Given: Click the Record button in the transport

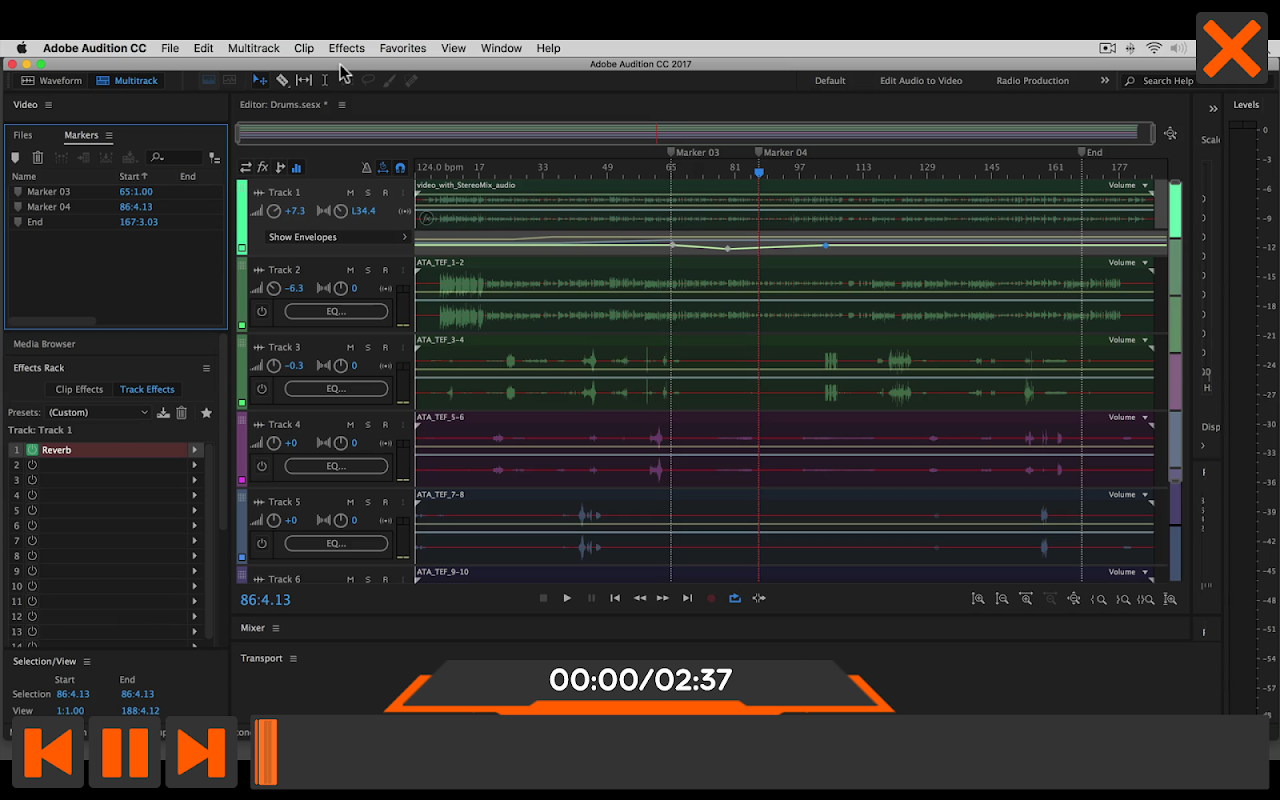Looking at the screenshot, I should (x=711, y=598).
